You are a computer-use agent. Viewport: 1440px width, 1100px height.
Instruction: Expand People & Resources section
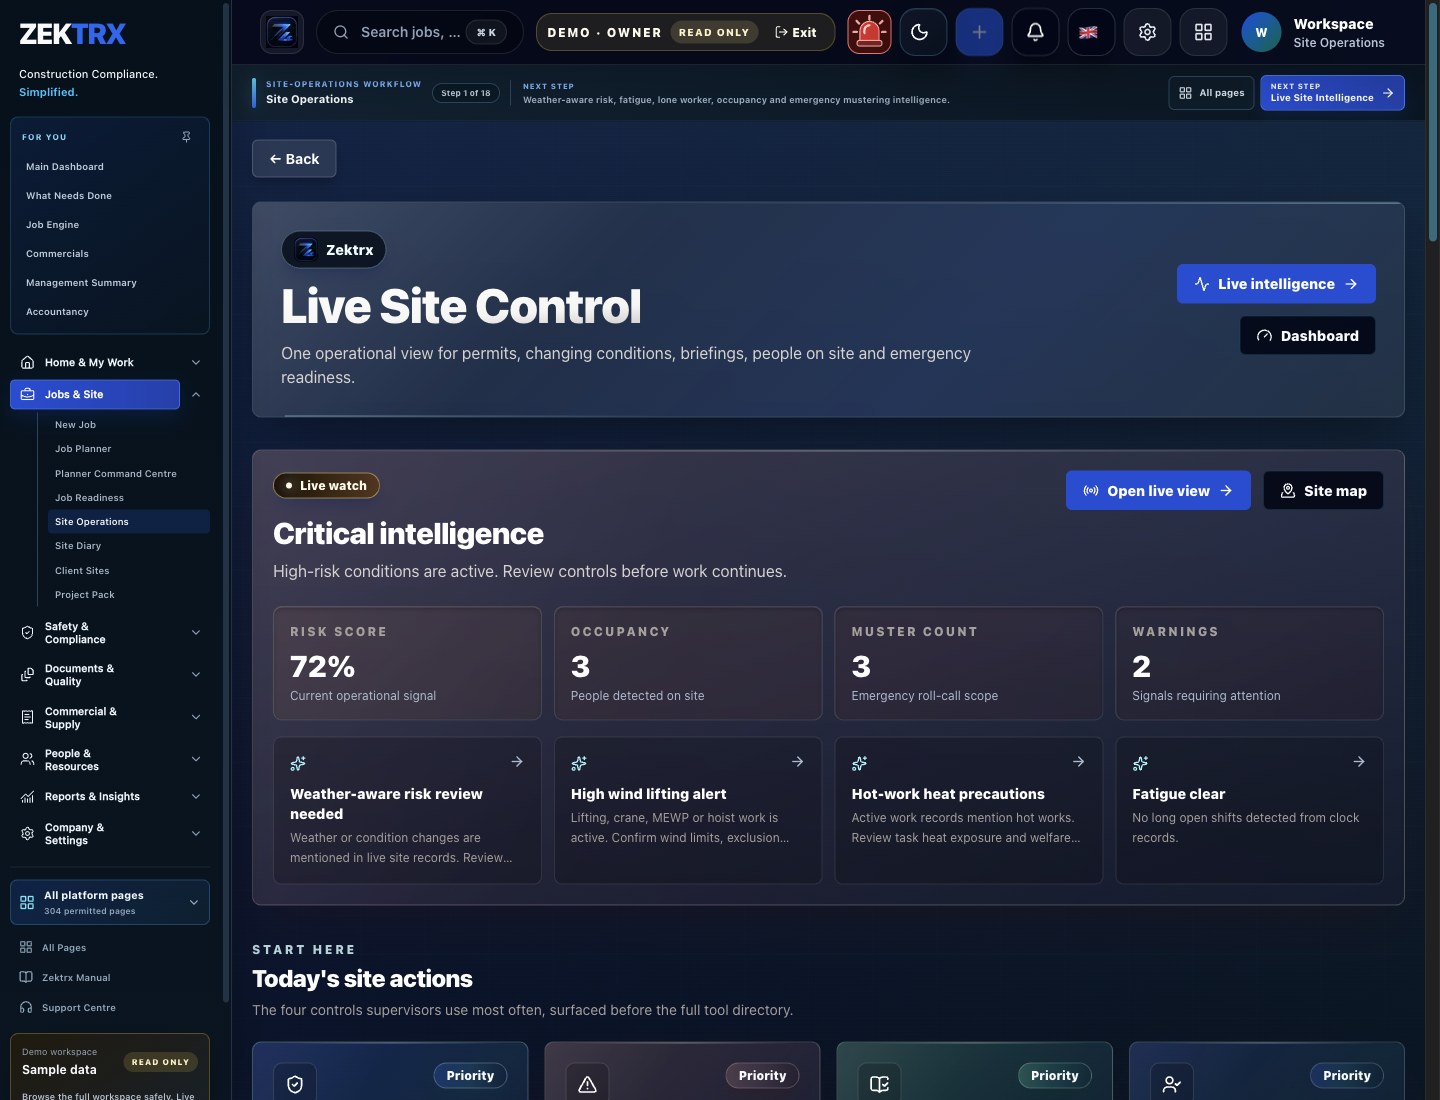click(x=196, y=759)
